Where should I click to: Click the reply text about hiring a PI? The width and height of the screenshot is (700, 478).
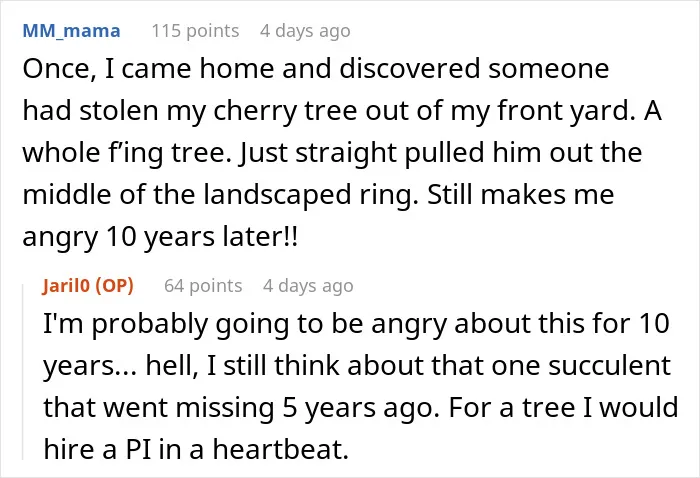click(x=361, y=386)
